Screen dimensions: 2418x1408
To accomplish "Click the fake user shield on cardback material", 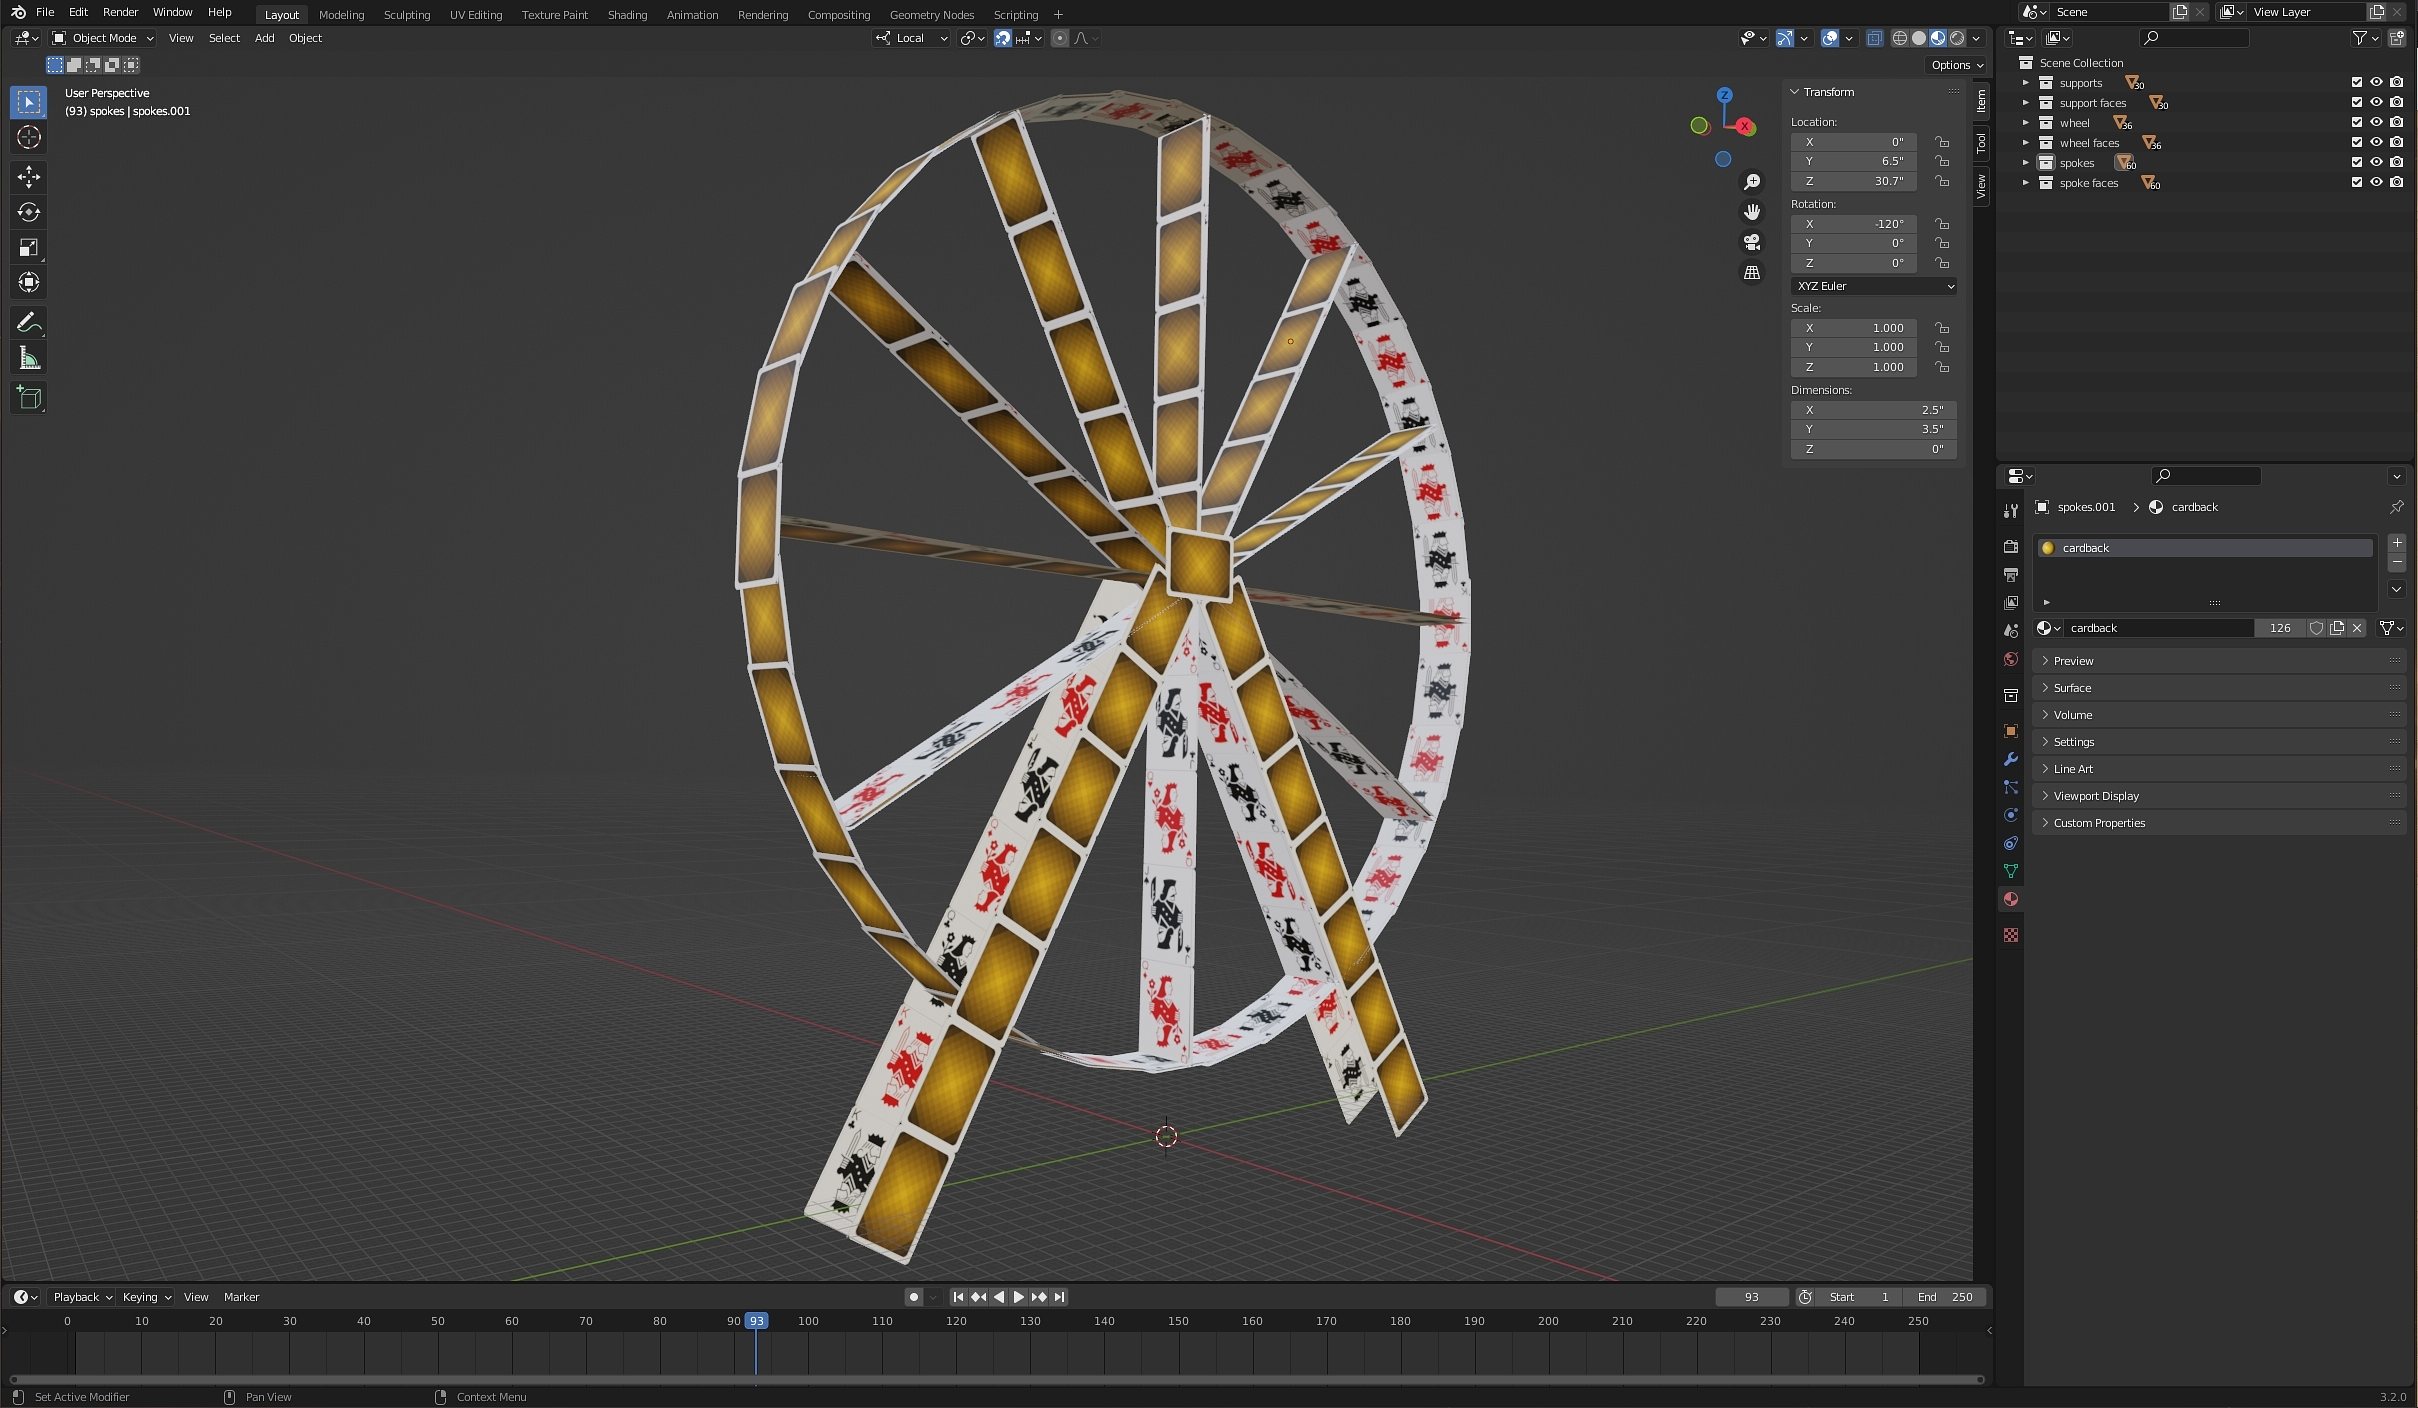I will (x=2317, y=627).
